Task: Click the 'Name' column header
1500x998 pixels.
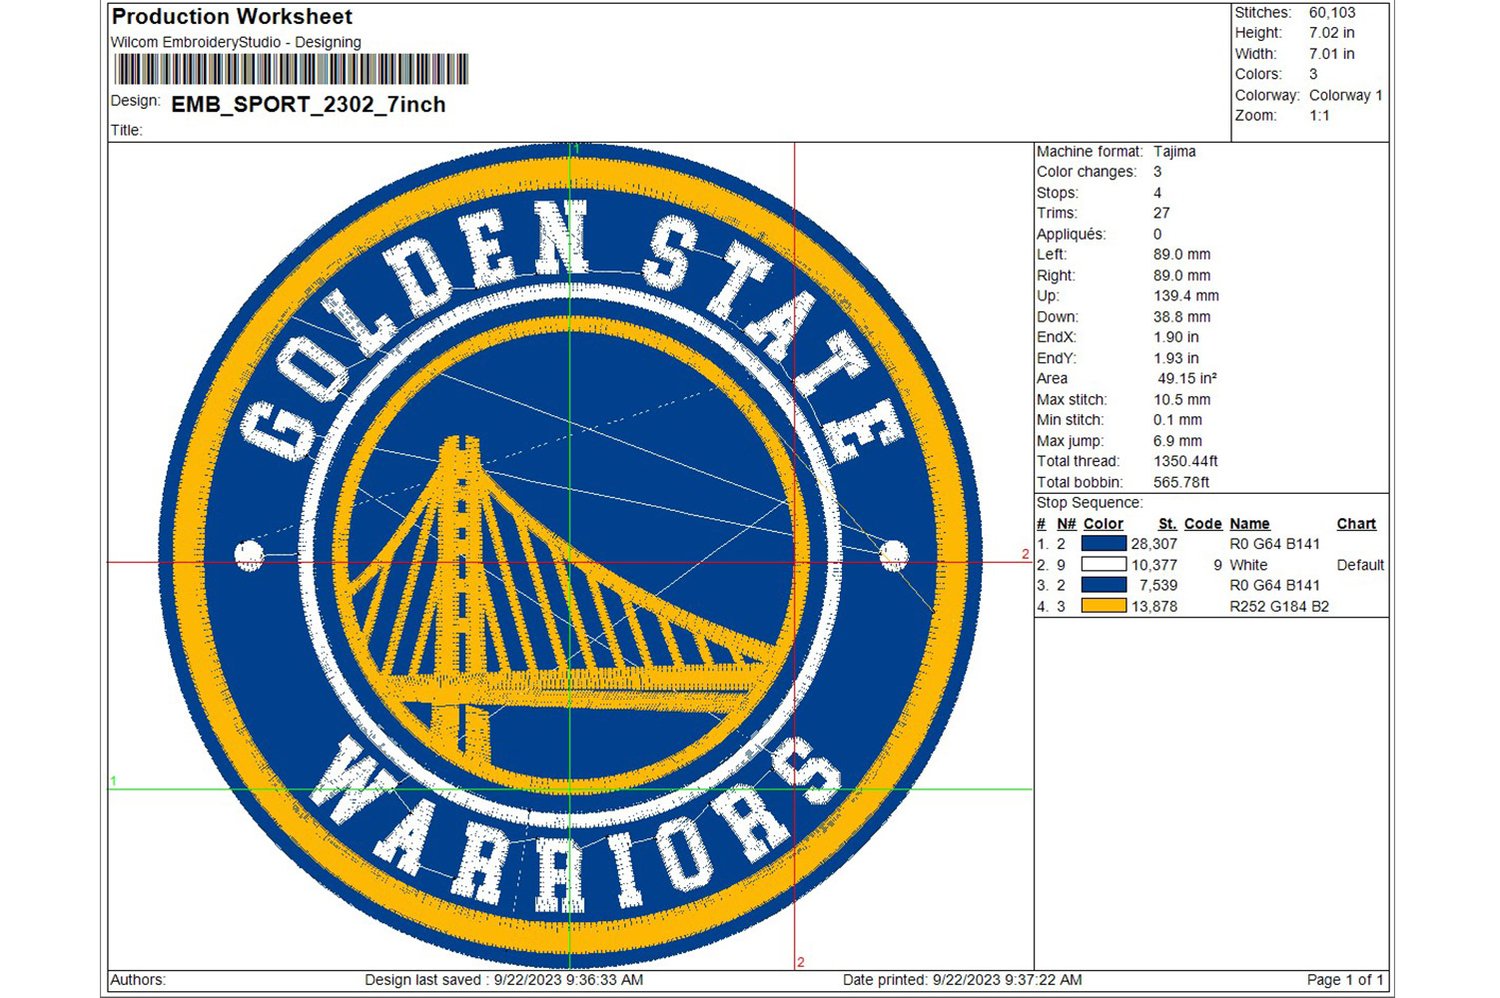Action: [1250, 524]
